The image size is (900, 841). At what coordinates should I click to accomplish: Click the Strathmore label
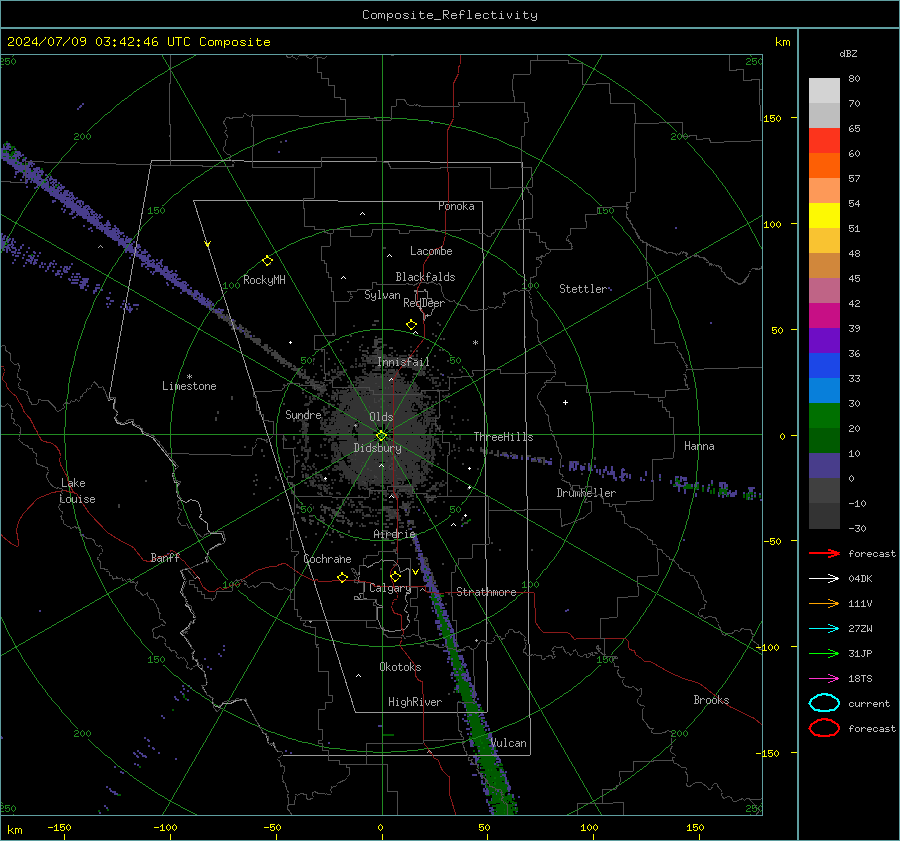pyautogui.click(x=486, y=592)
